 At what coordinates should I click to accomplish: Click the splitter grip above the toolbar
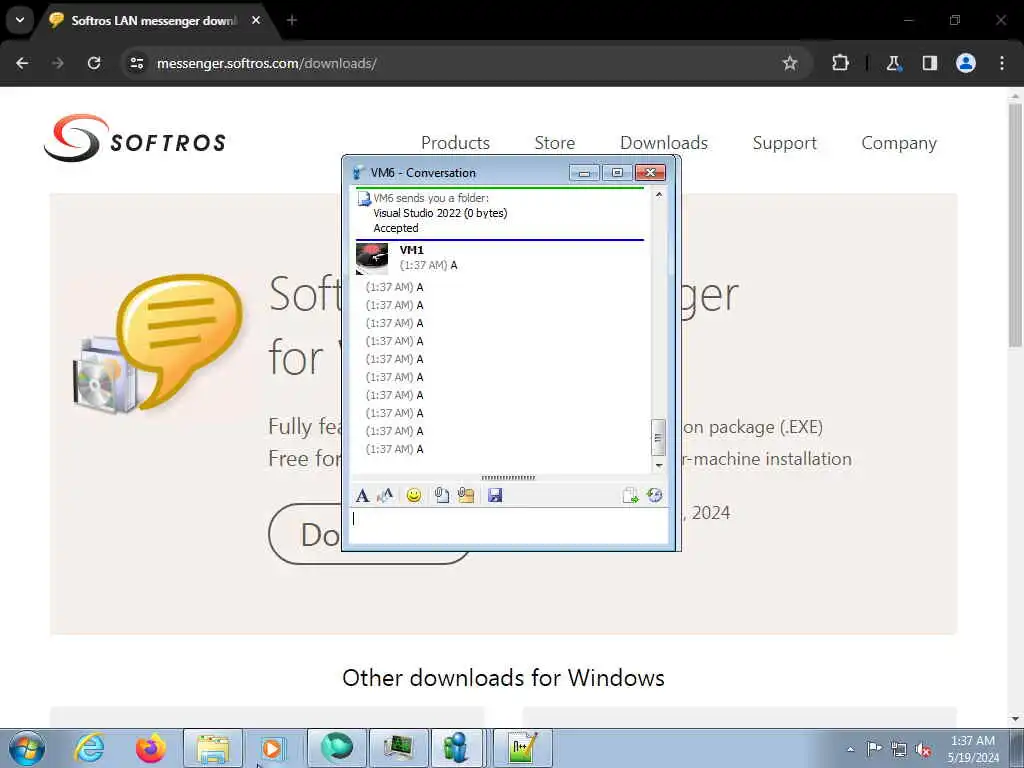point(508,477)
